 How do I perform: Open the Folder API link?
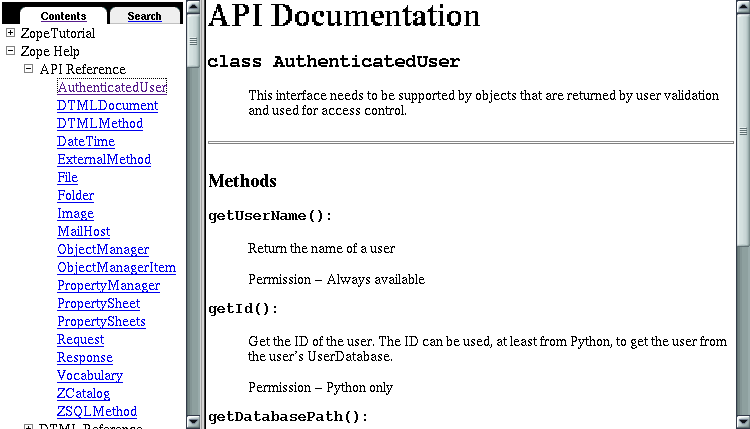tap(75, 196)
